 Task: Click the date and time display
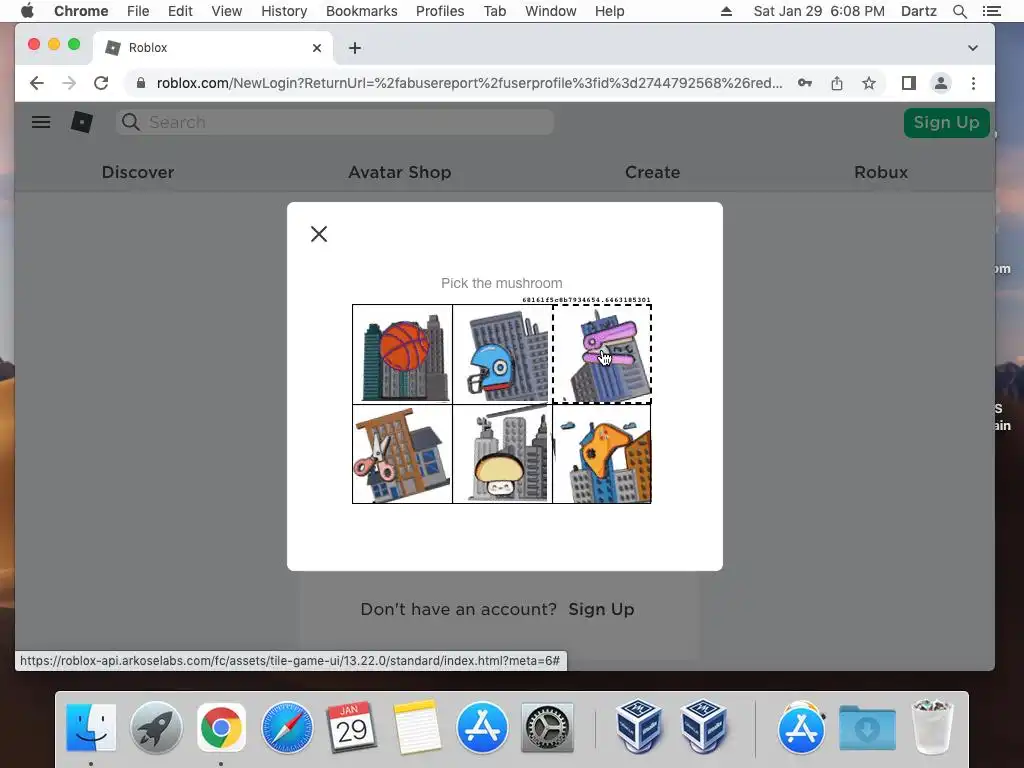[819, 11]
